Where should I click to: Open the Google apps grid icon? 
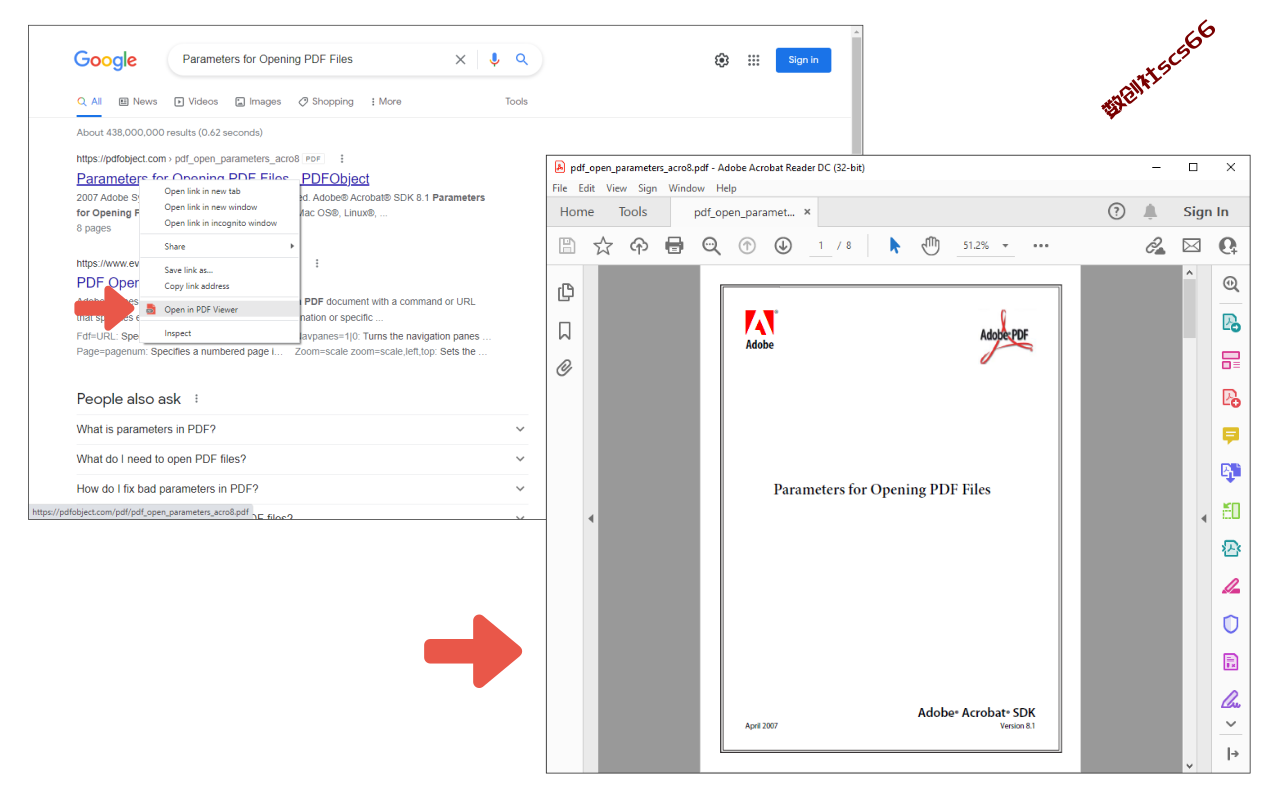754,60
